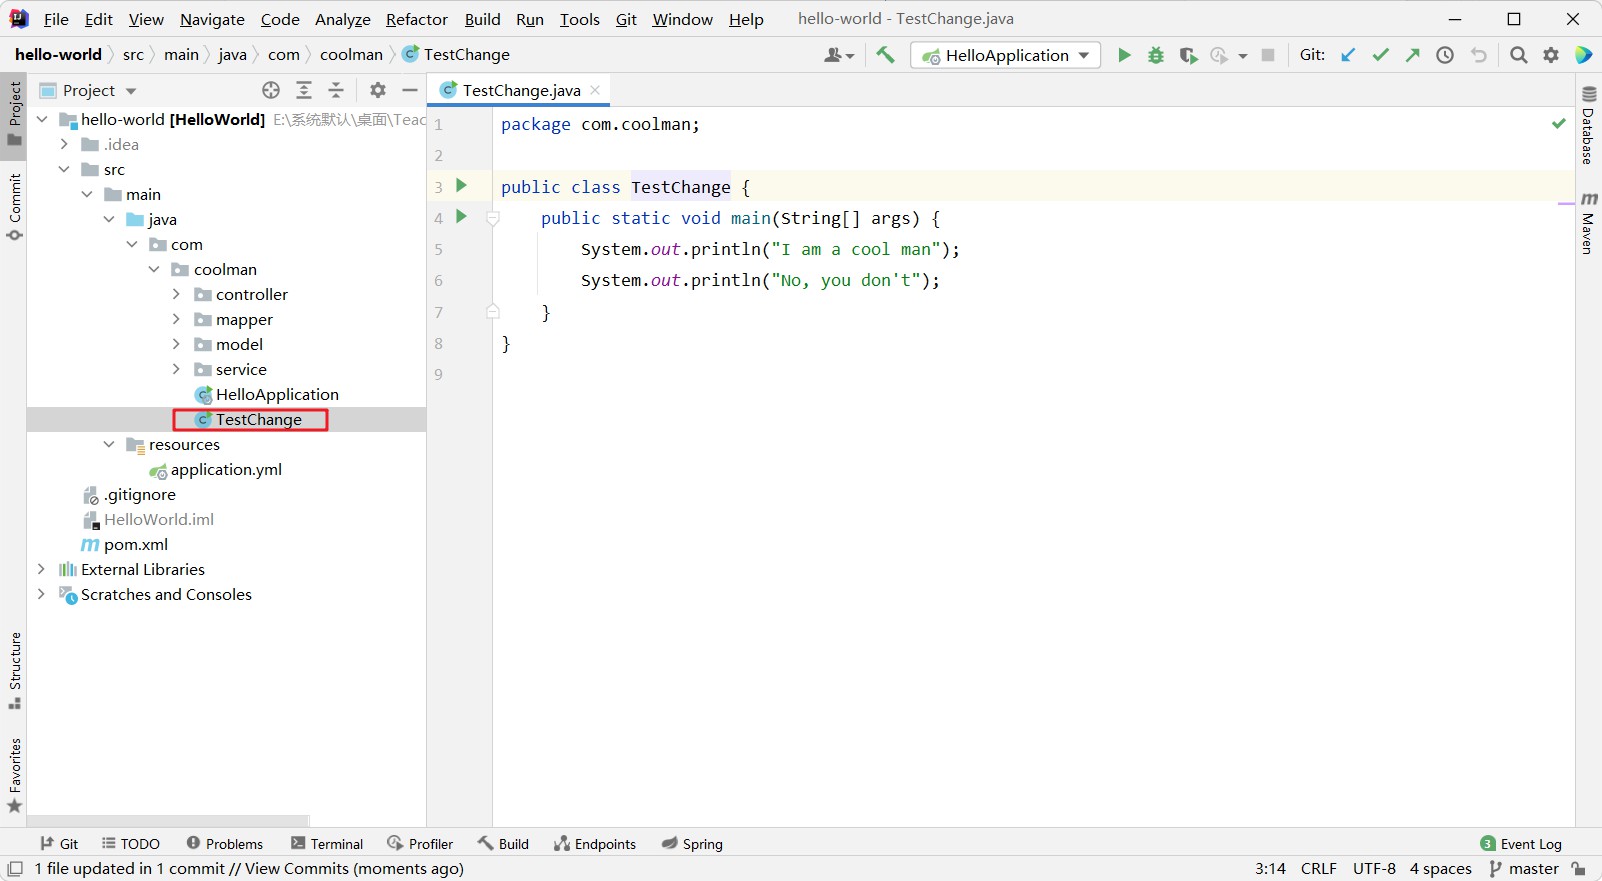The image size is (1602, 881).
Task: Toggle the Project tool window sidebar tab
Action: pyautogui.click(x=14, y=112)
